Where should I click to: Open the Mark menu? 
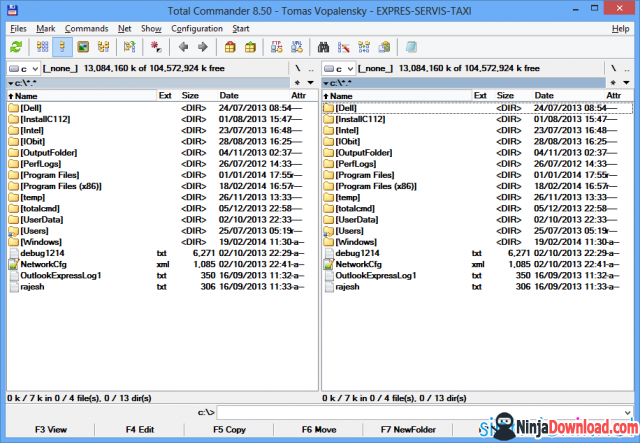coord(46,29)
